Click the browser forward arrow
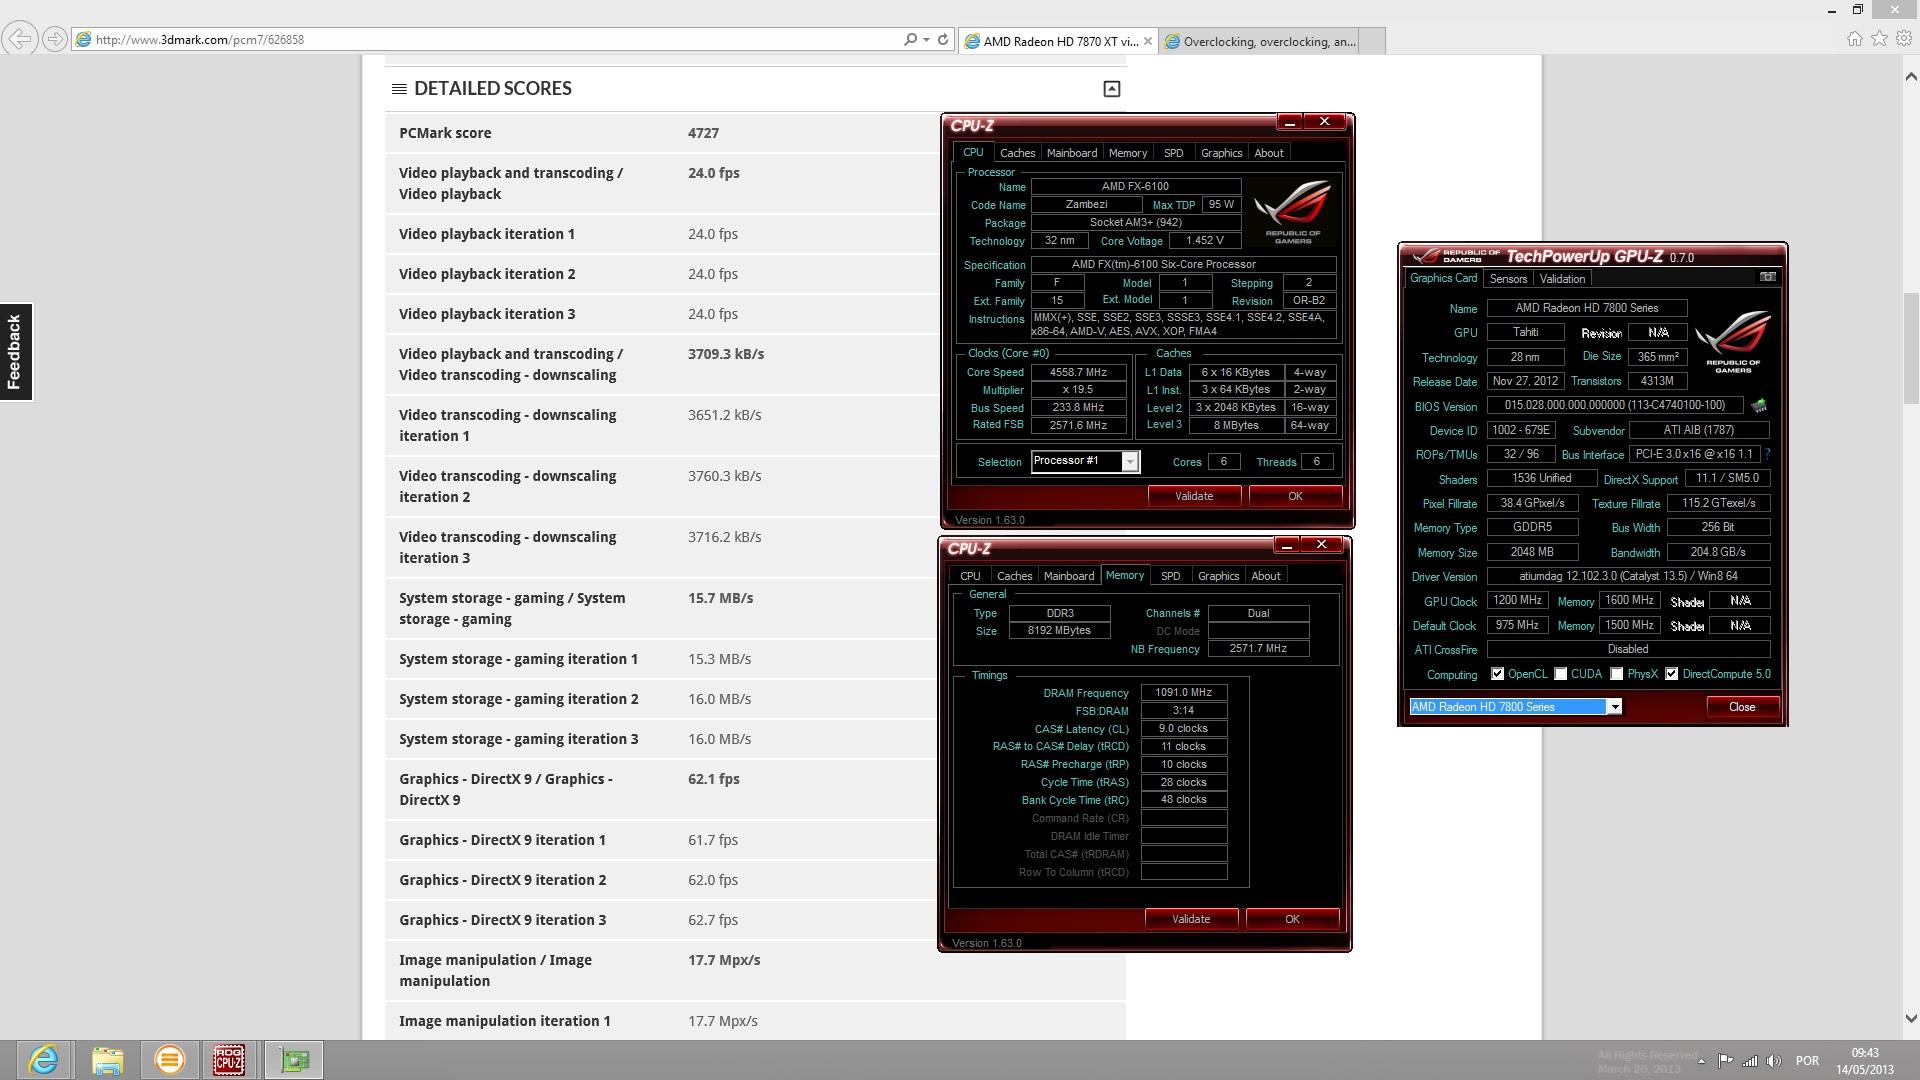Image resolution: width=1920 pixels, height=1080 pixels. 55,39
